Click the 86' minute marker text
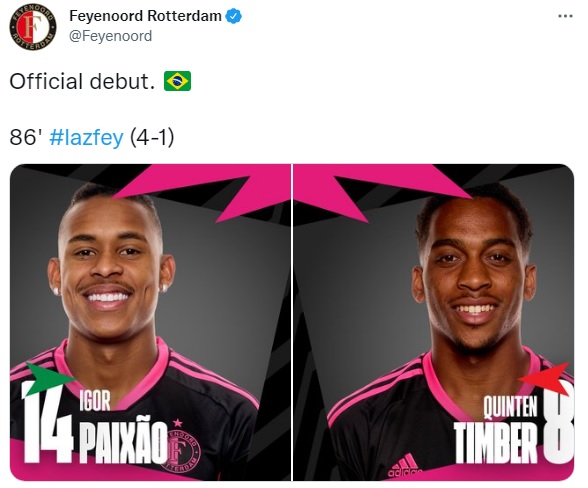The width and height of the screenshot is (588, 488). 26,137
